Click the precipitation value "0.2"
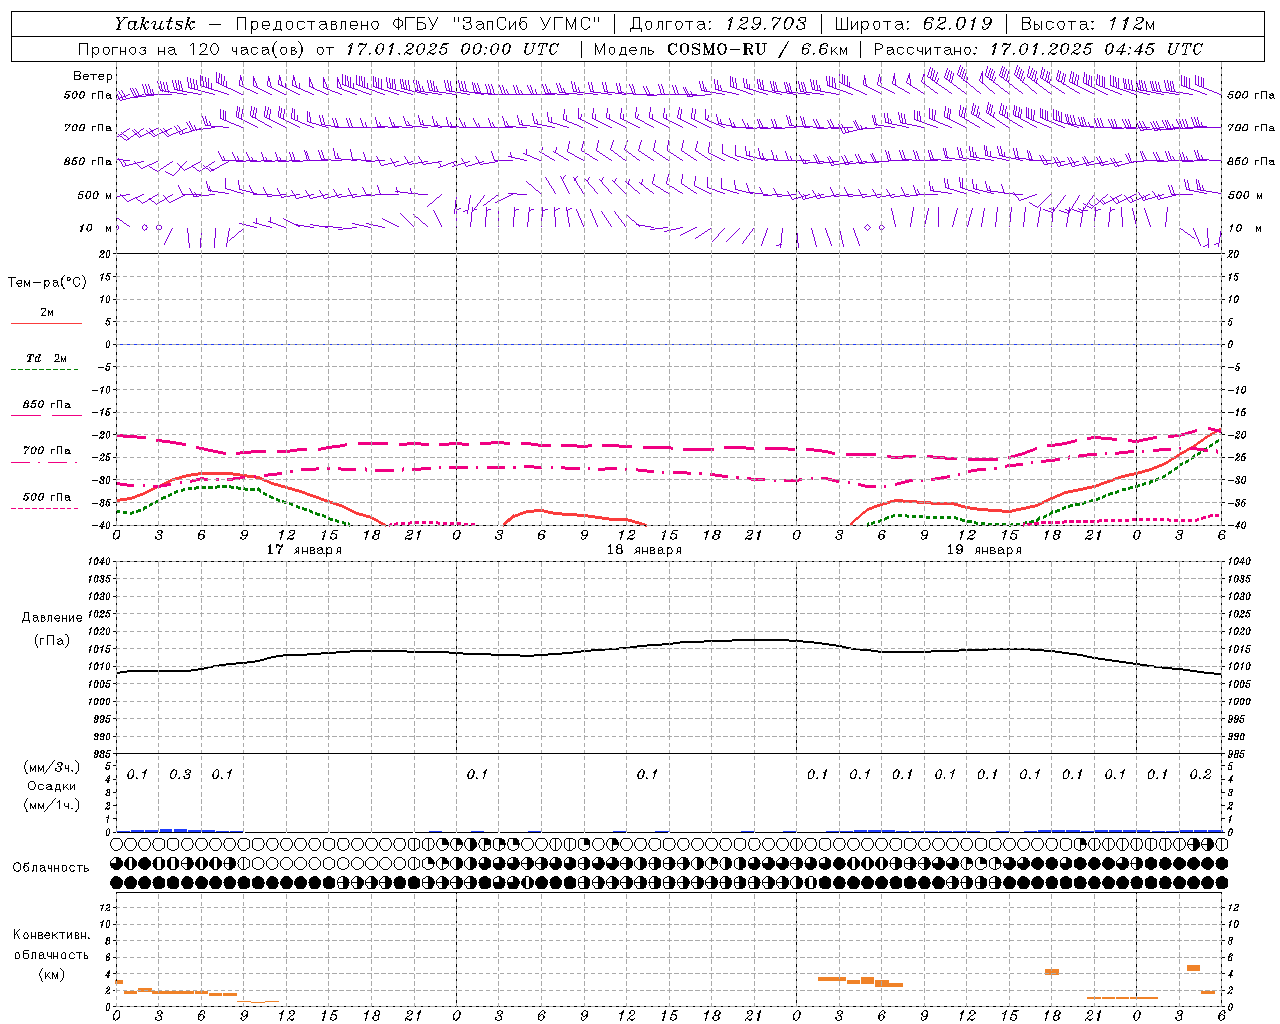 point(1200,774)
